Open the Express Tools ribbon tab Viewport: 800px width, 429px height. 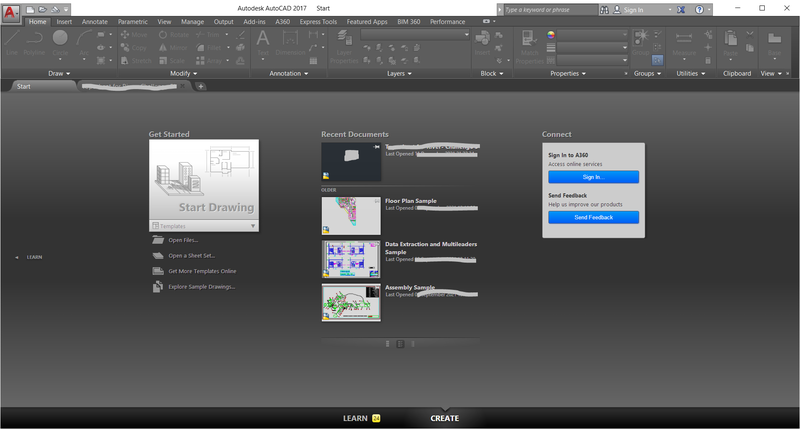click(x=318, y=21)
